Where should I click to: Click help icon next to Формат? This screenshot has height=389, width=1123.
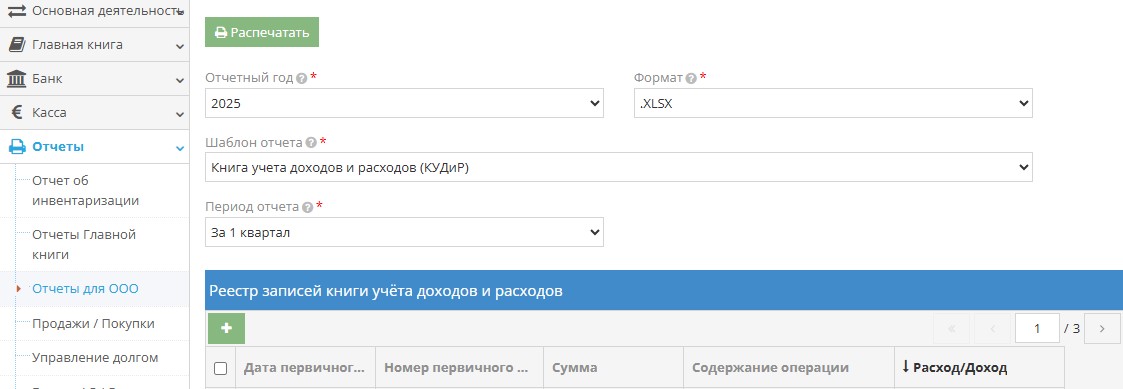tap(691, 78)
